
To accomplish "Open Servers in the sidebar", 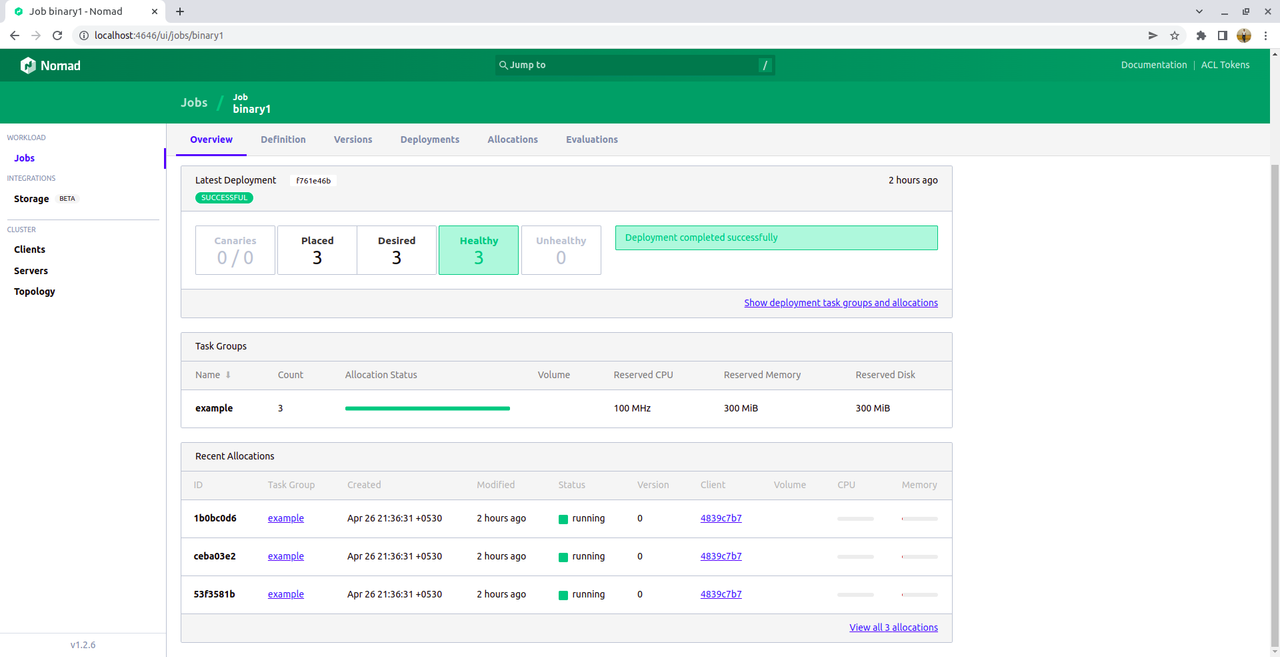I will 31,271.
